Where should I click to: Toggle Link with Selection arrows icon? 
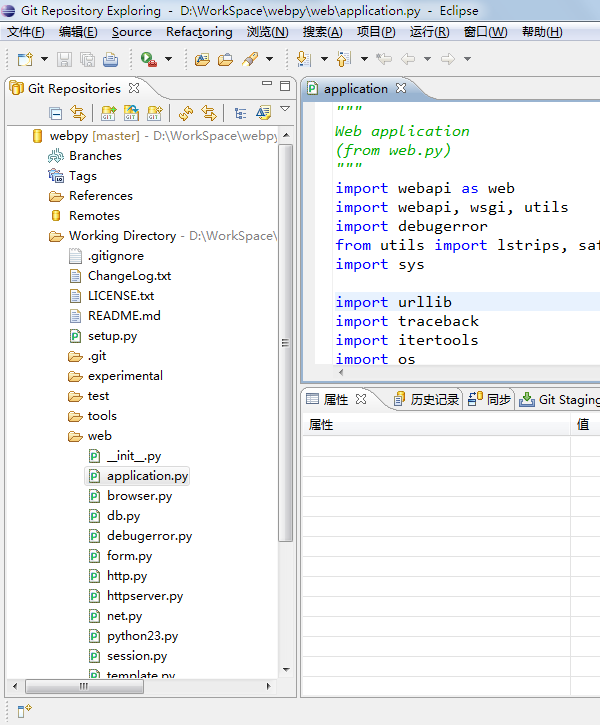click(209, 113)
